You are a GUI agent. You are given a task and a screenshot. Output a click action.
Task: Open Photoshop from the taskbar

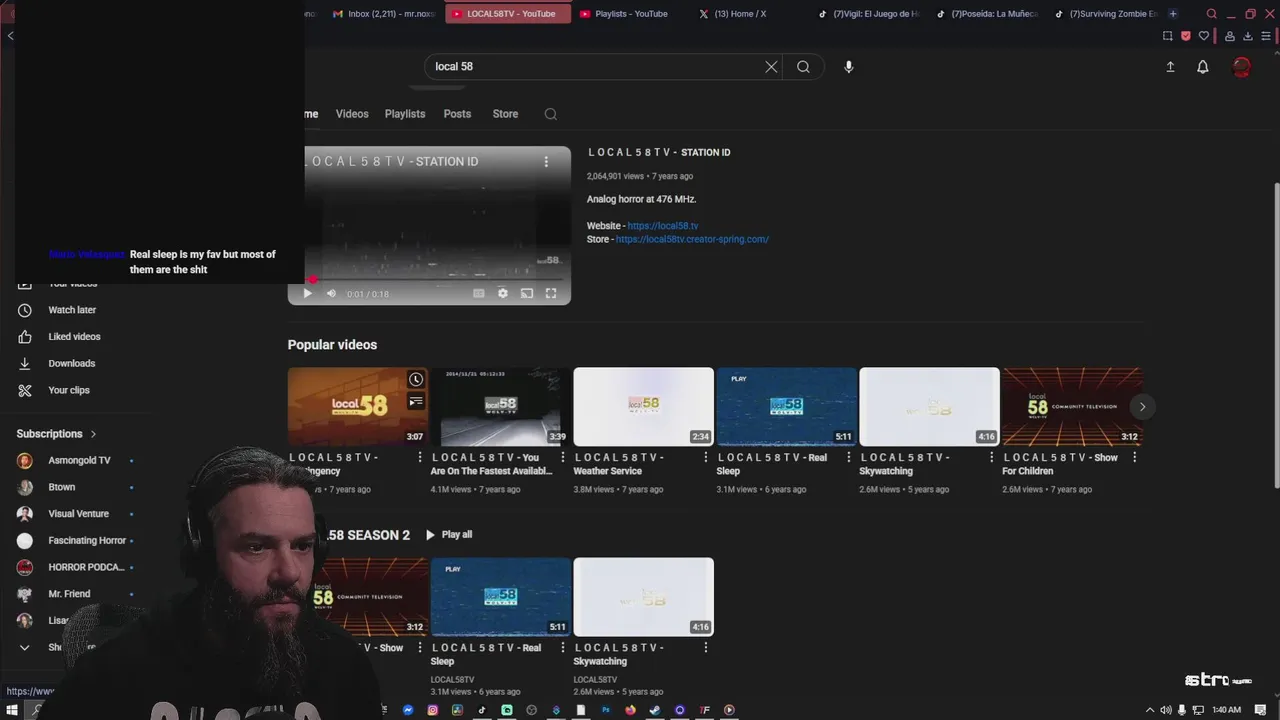click(x=605, y=710)
